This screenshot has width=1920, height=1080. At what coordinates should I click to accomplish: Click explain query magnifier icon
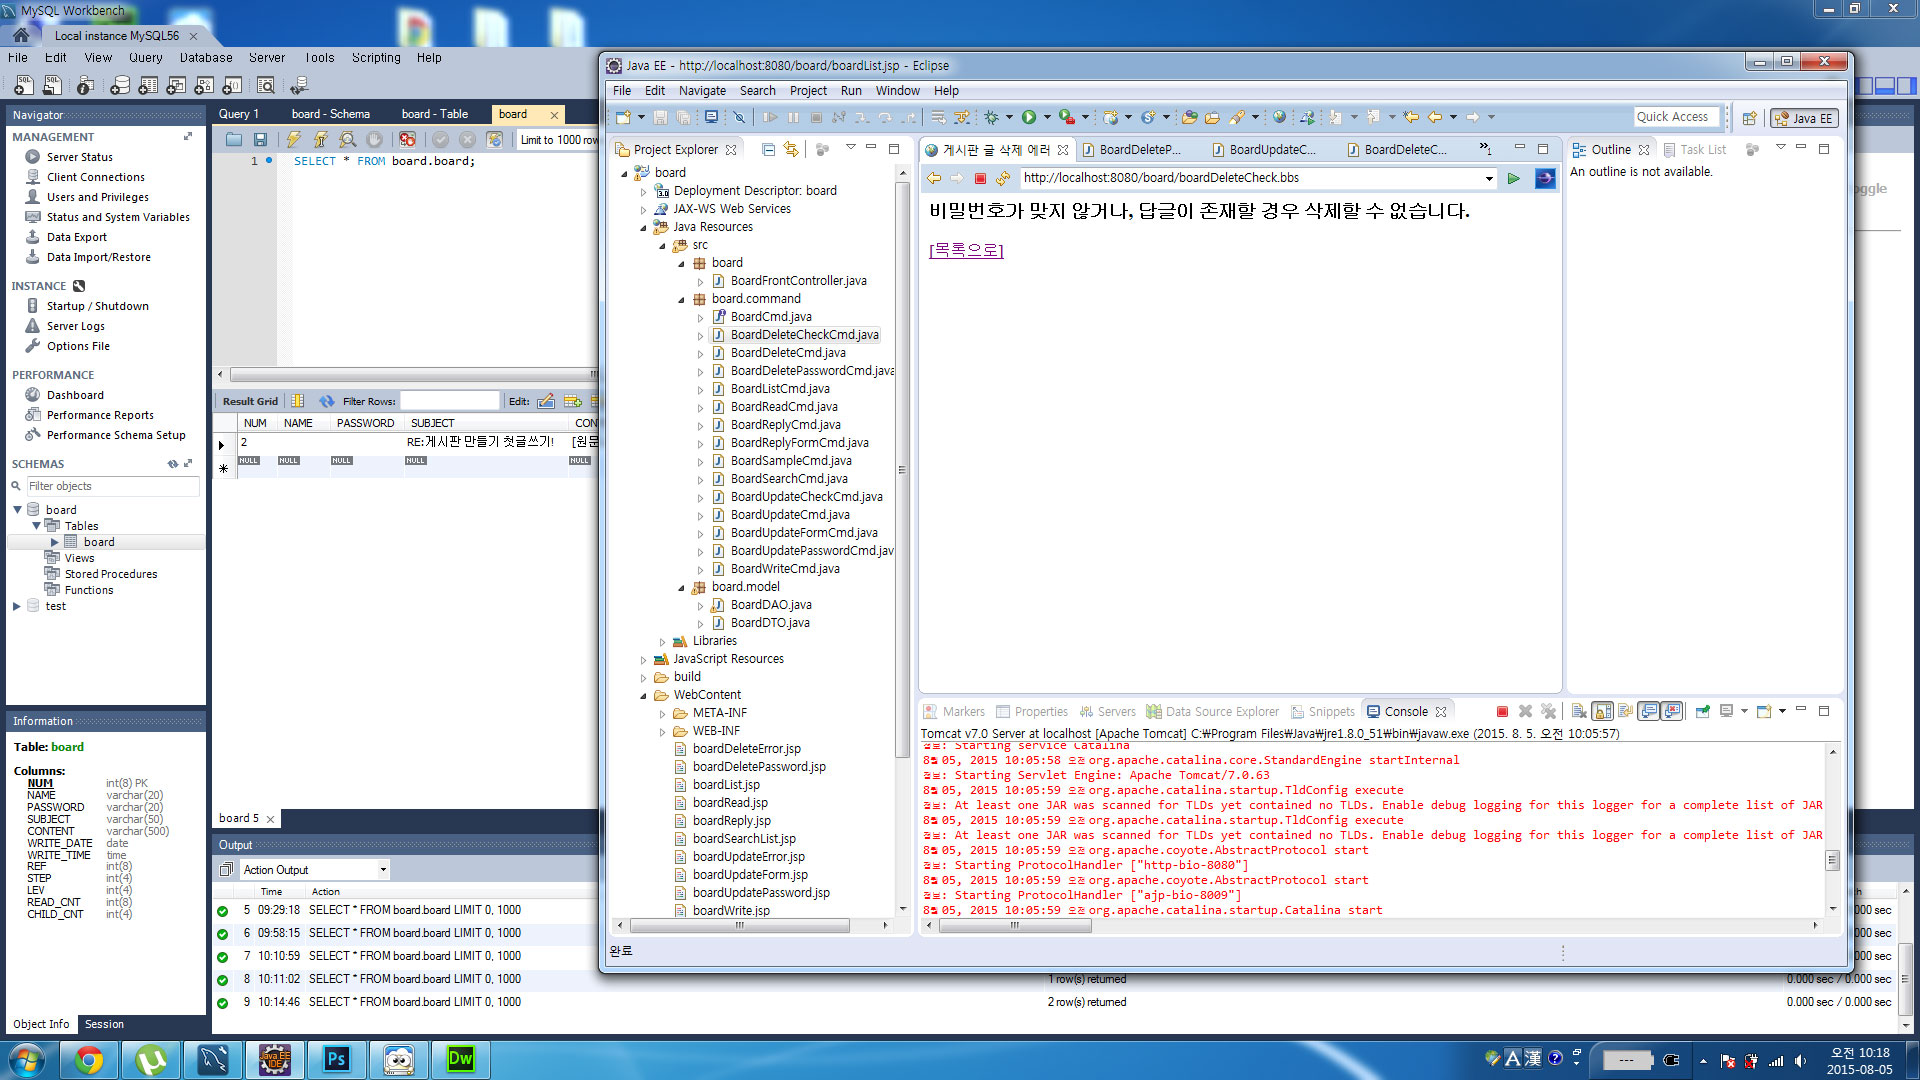pyautogui.click(x=347, y=140)
